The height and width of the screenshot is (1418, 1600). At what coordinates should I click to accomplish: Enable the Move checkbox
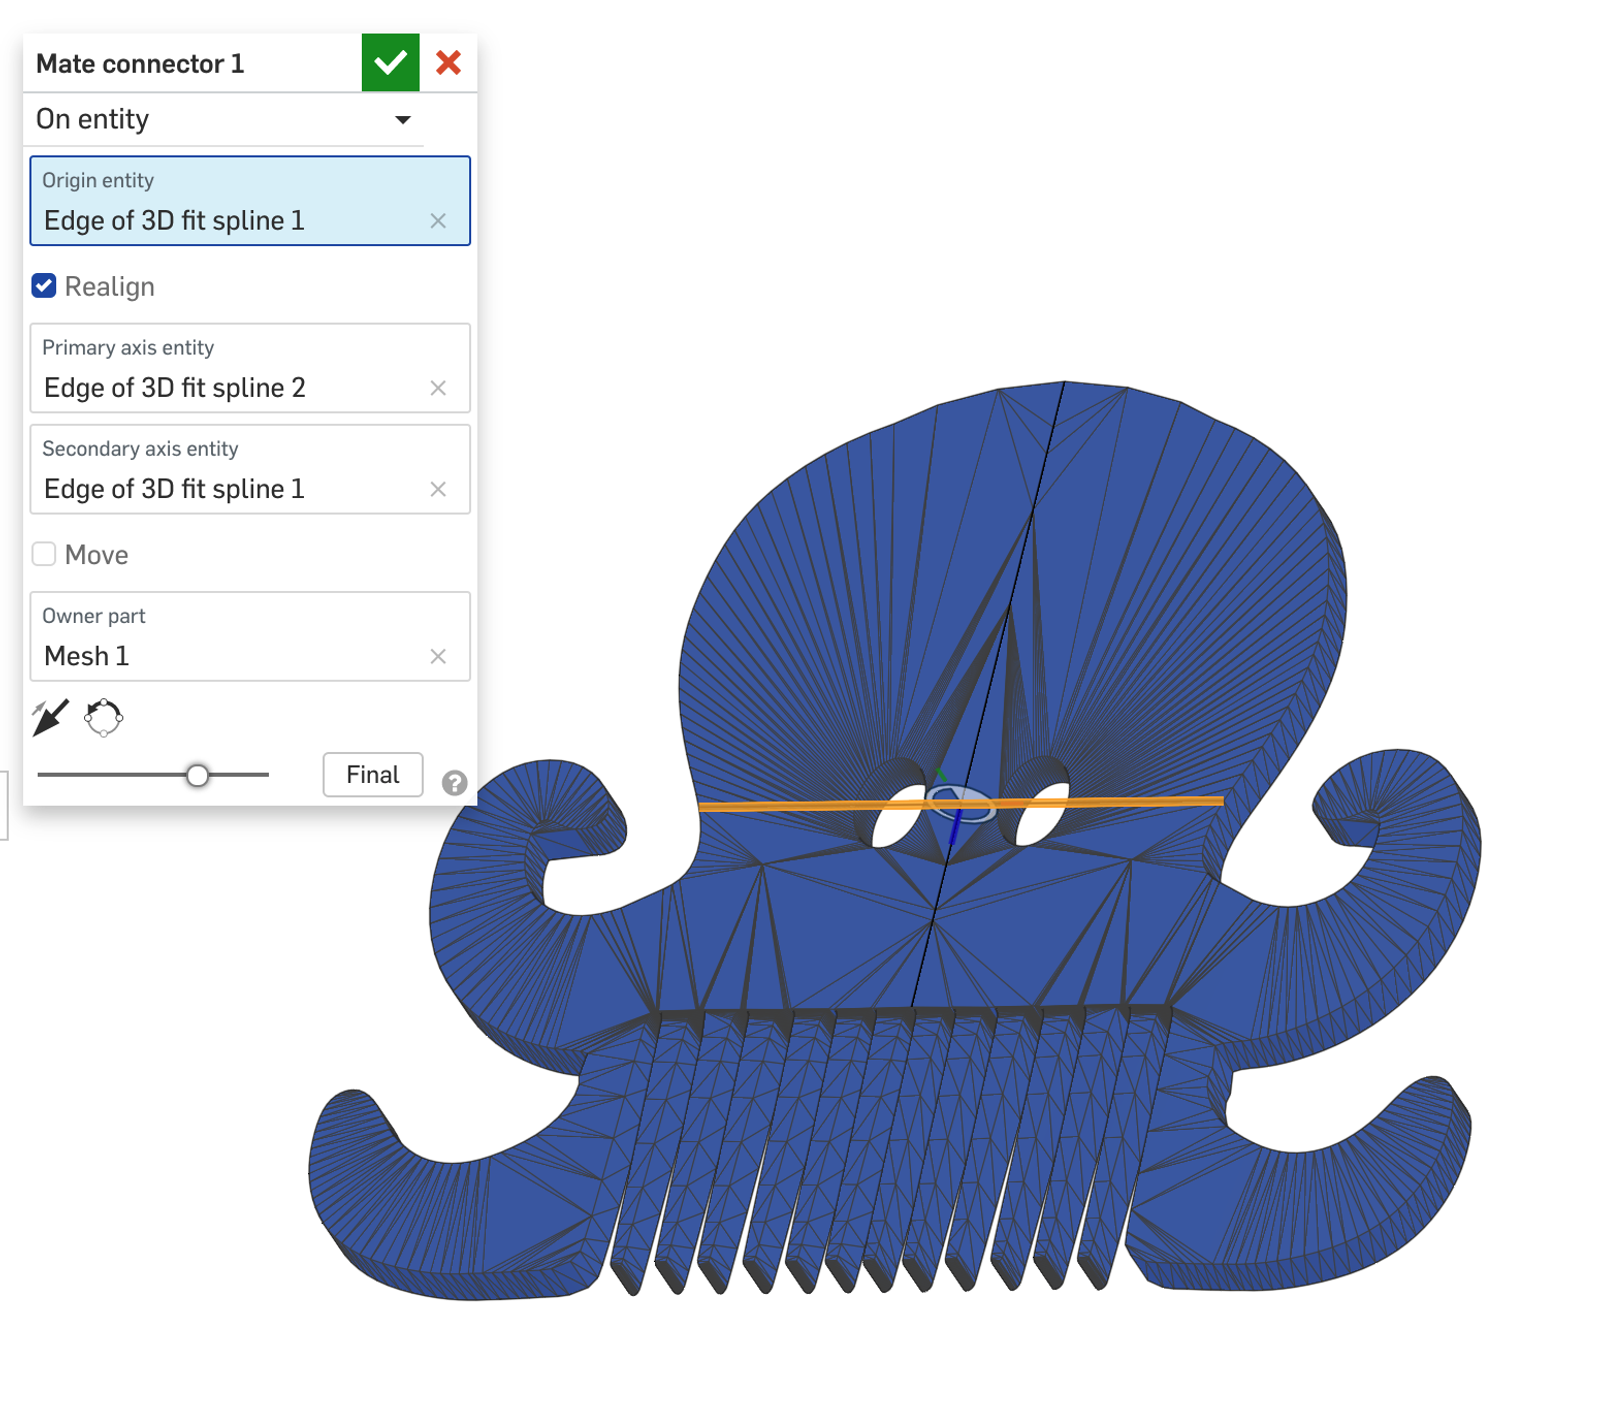[x=44, y=554]
